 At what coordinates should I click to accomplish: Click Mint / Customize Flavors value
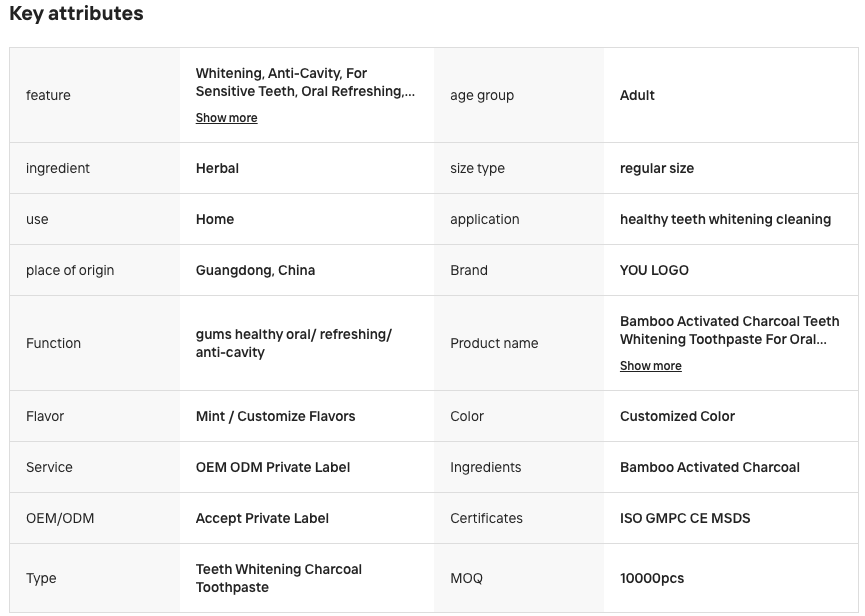(275, 416)
